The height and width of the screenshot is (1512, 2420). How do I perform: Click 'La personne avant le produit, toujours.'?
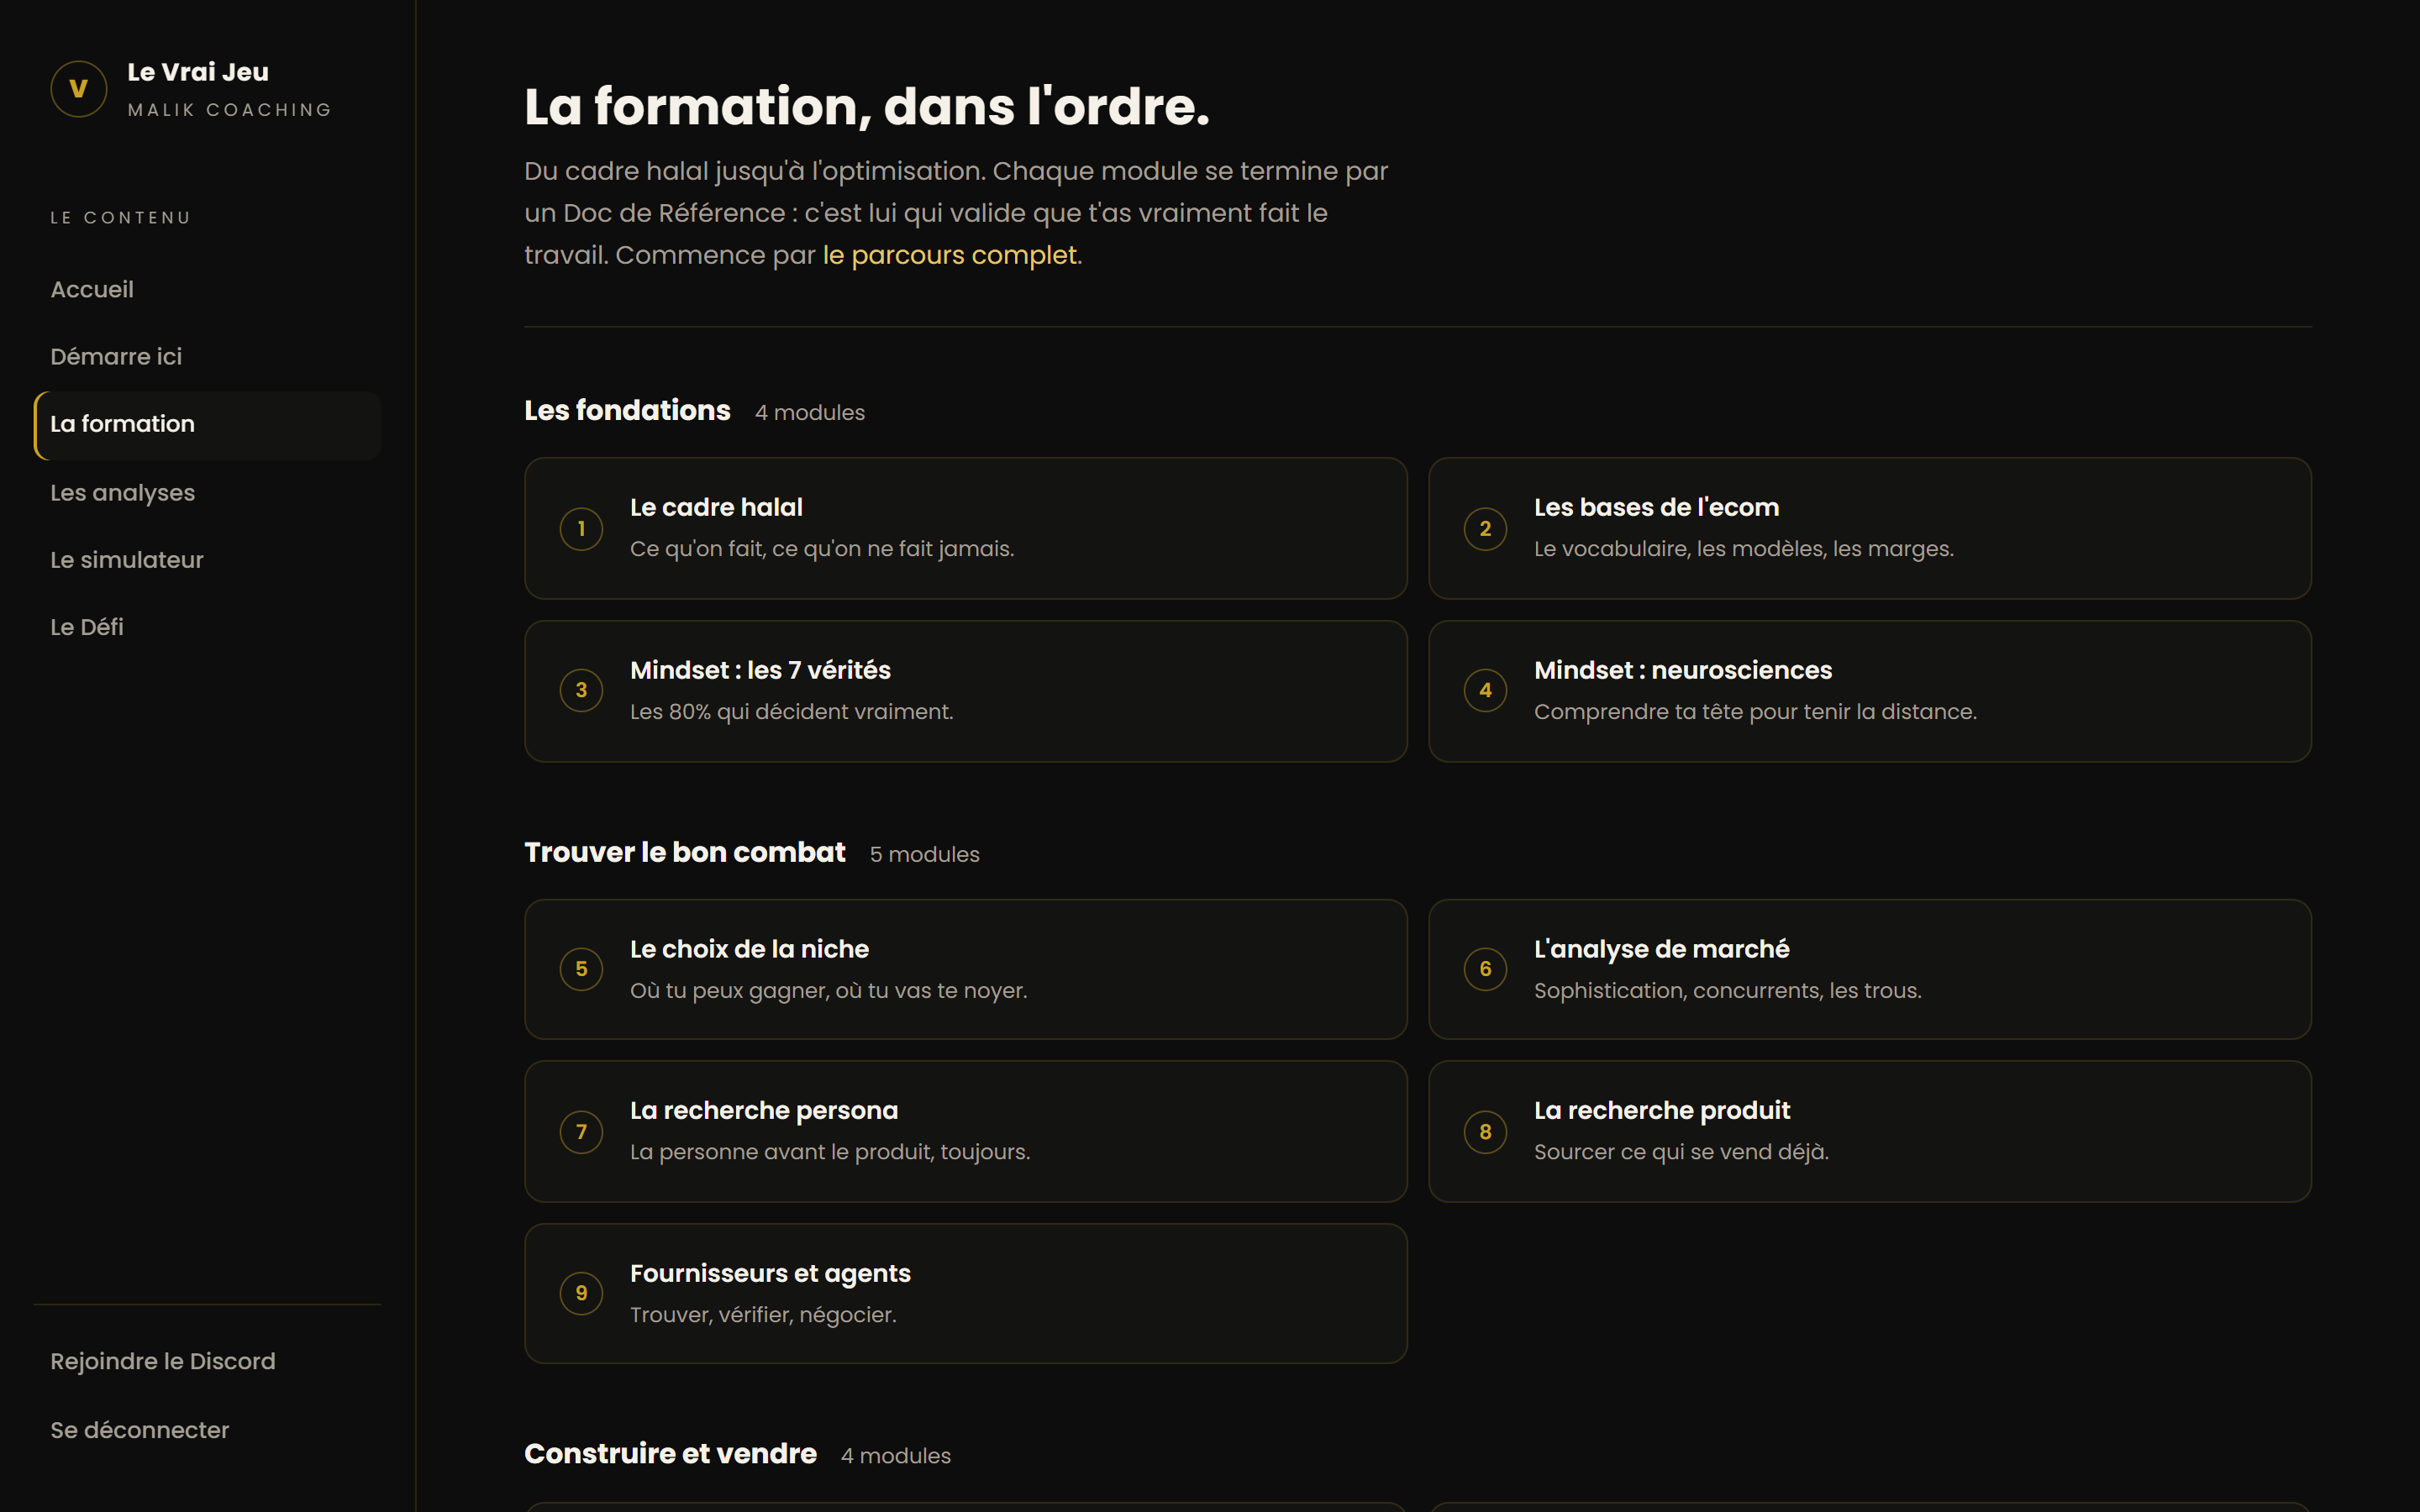pos(830,1152)
